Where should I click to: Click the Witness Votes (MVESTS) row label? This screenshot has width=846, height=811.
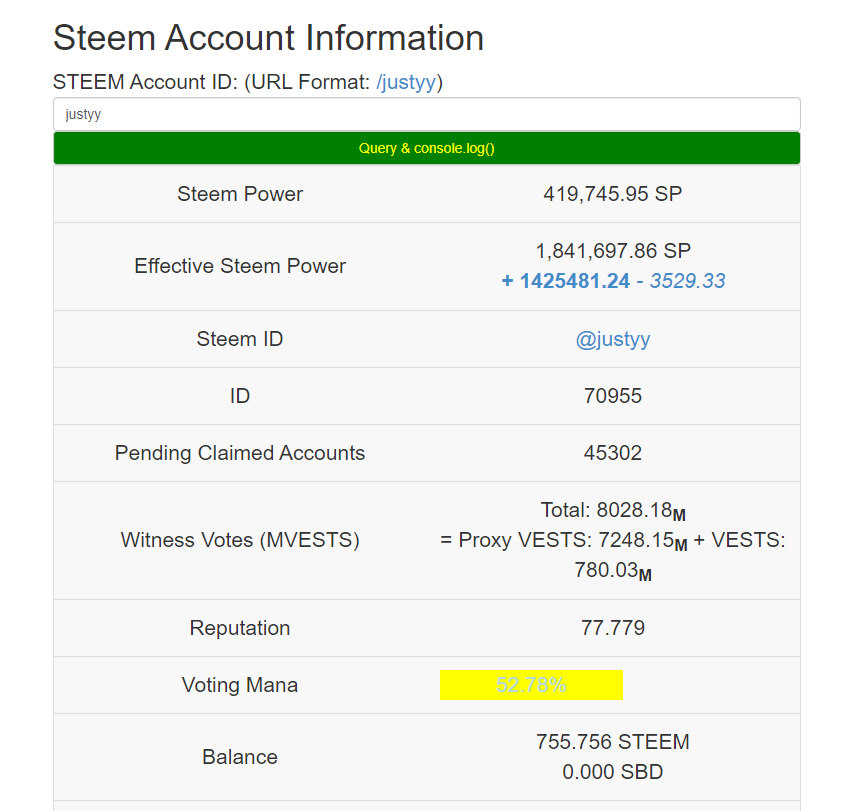point(240,540)
